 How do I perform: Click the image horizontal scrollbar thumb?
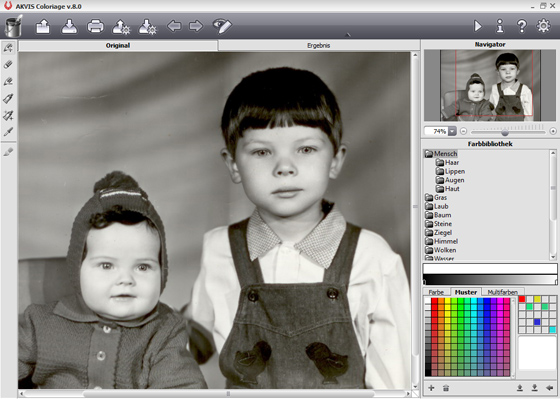(229, 394)
